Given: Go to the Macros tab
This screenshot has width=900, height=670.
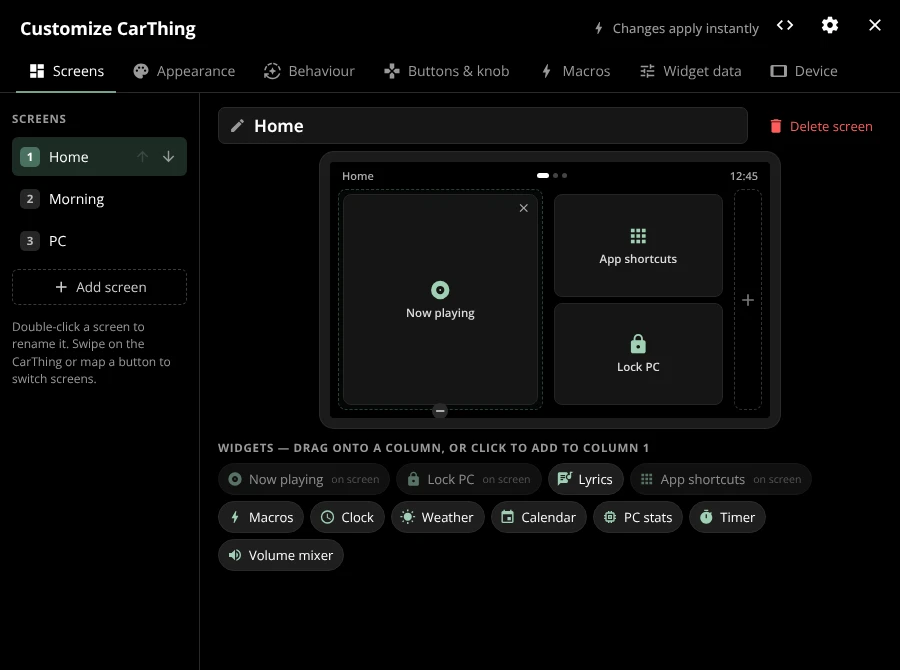Looking at the screenshot, I should 576,71.
